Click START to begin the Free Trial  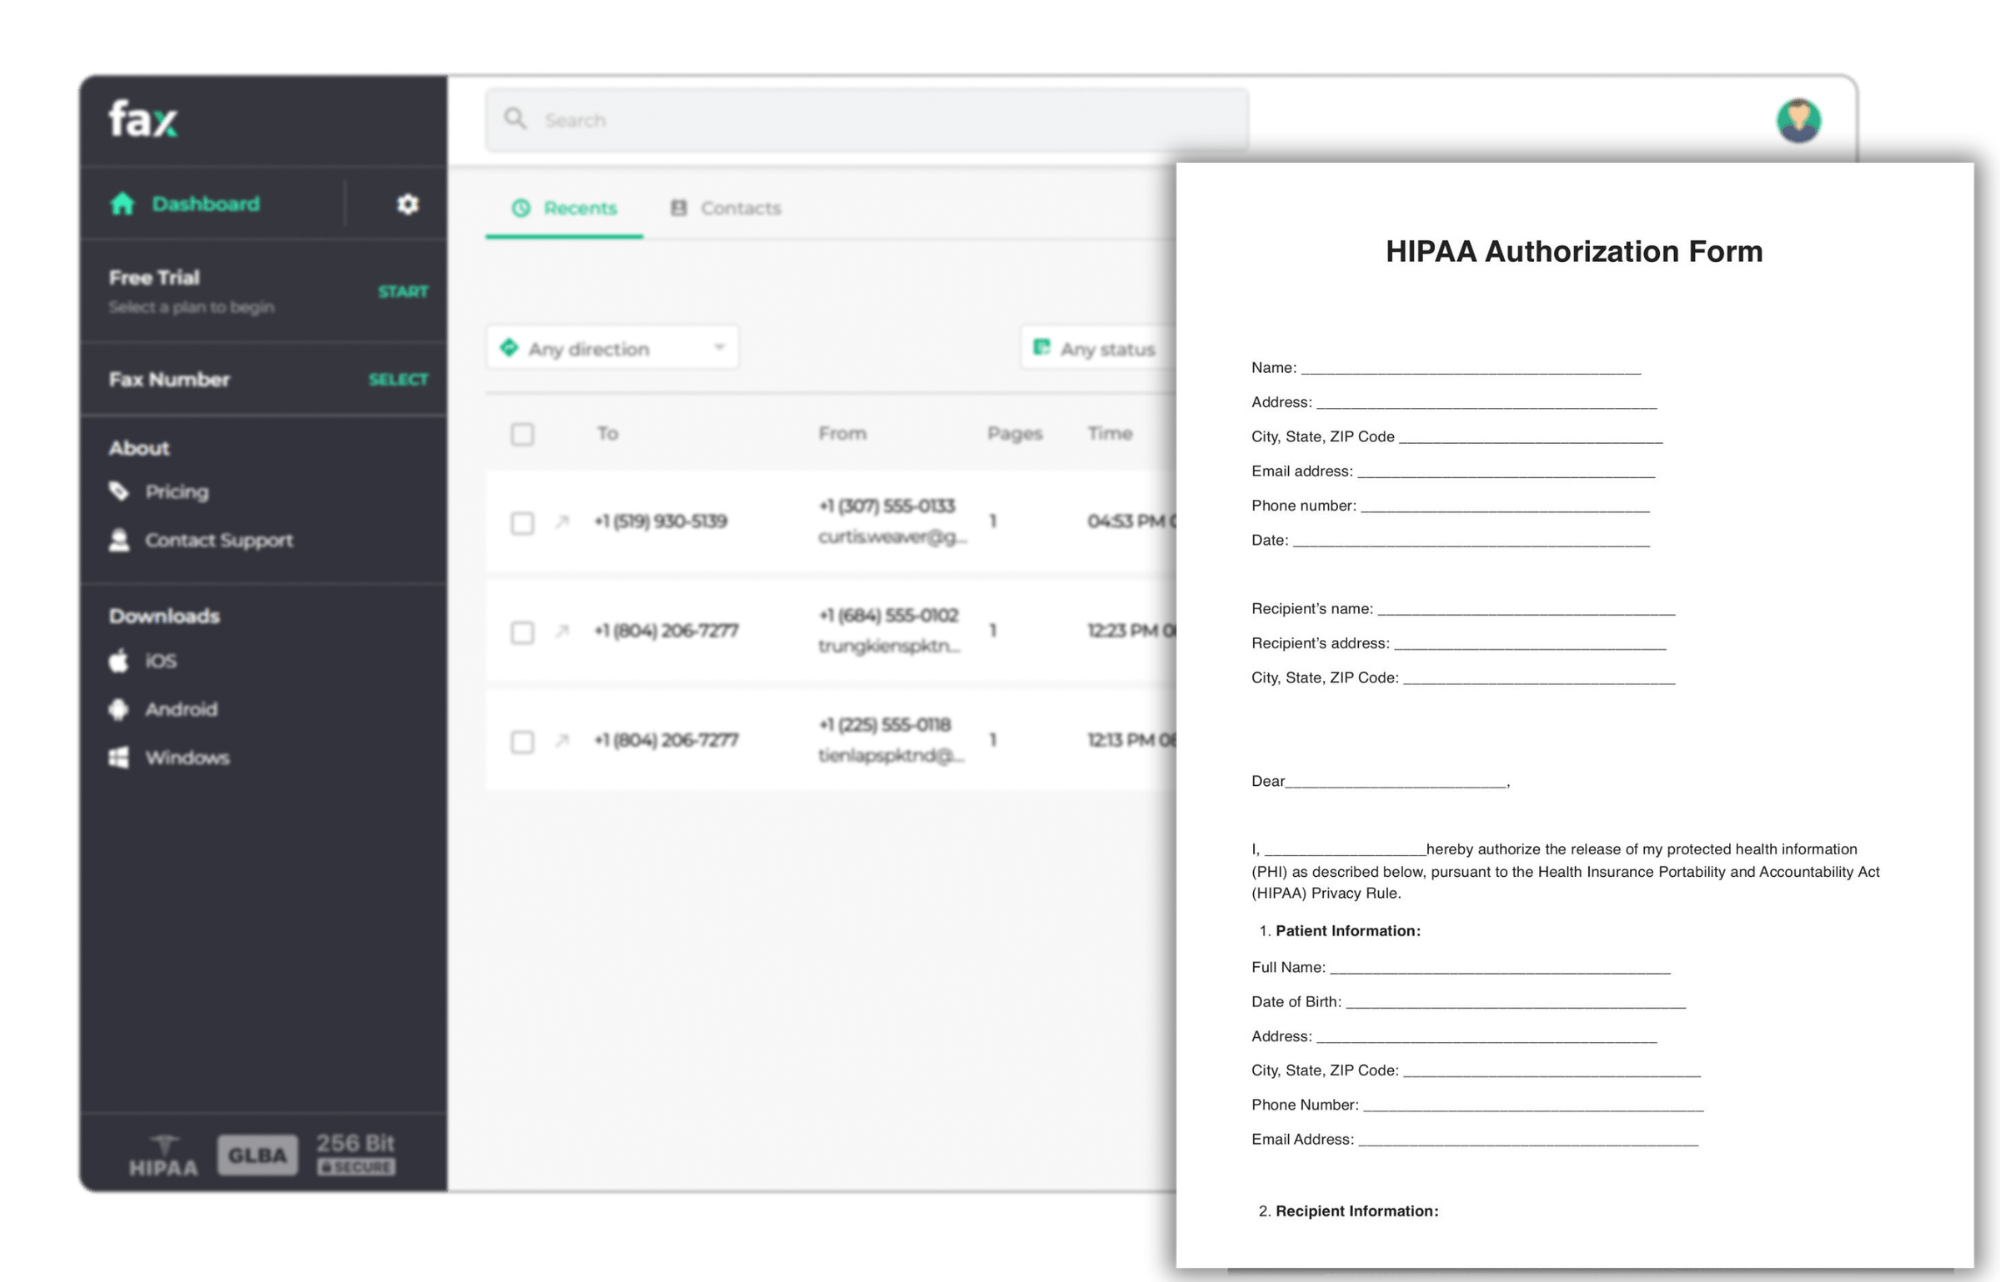[403, 291]
